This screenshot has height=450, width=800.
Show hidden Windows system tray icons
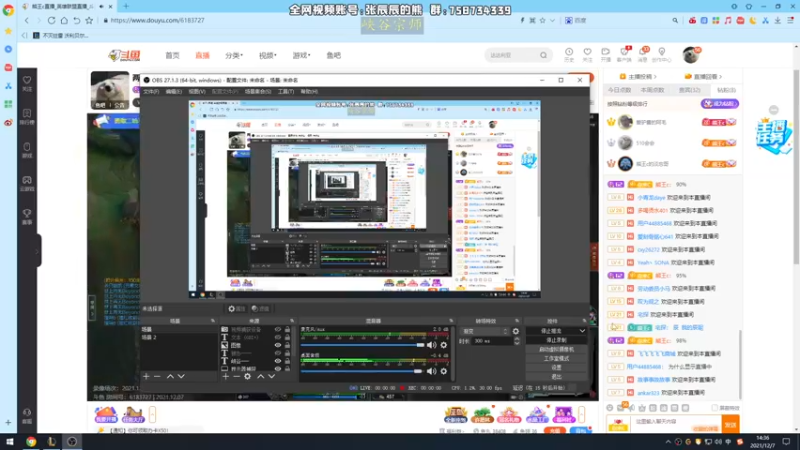tap(668, 442)
